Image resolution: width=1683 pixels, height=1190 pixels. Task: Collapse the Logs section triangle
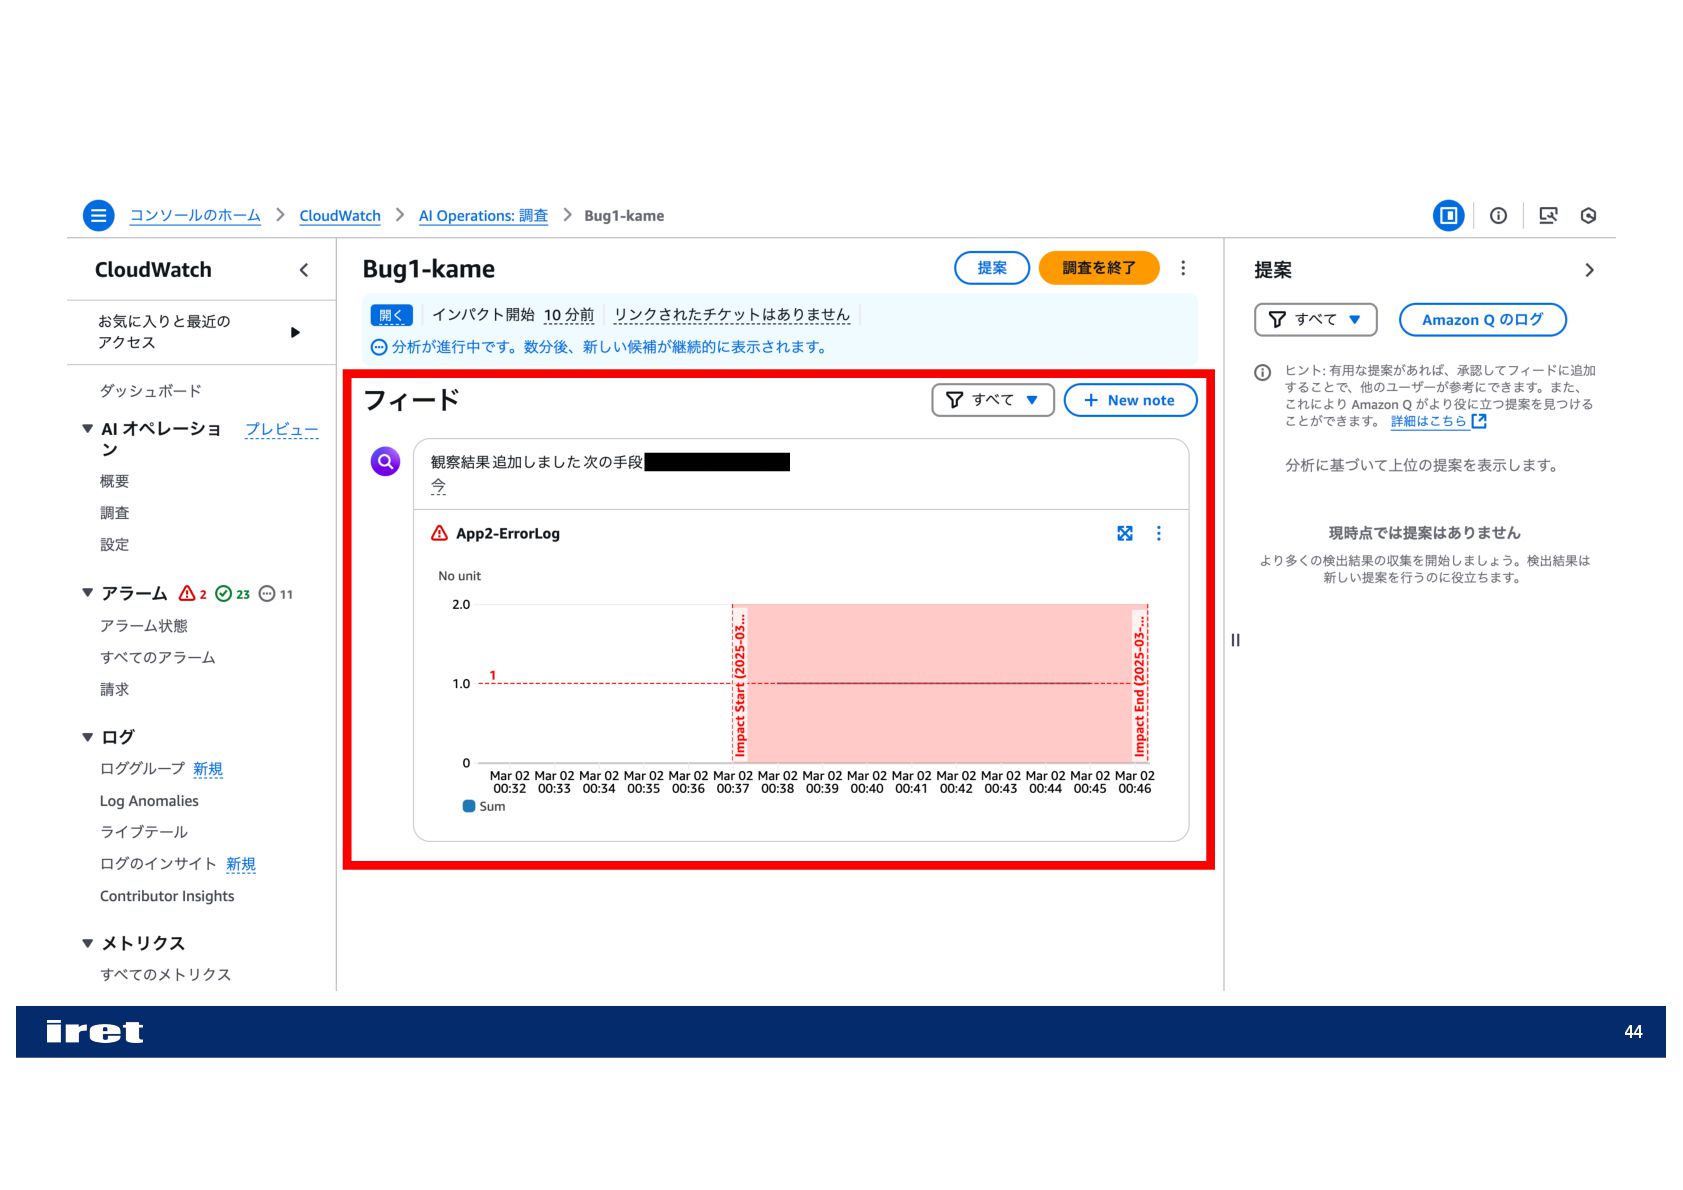88,737
